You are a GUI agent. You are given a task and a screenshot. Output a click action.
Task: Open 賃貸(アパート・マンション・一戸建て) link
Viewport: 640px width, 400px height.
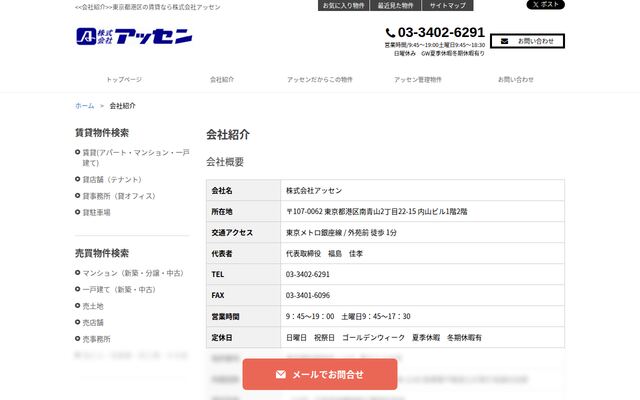coord(136,158)
